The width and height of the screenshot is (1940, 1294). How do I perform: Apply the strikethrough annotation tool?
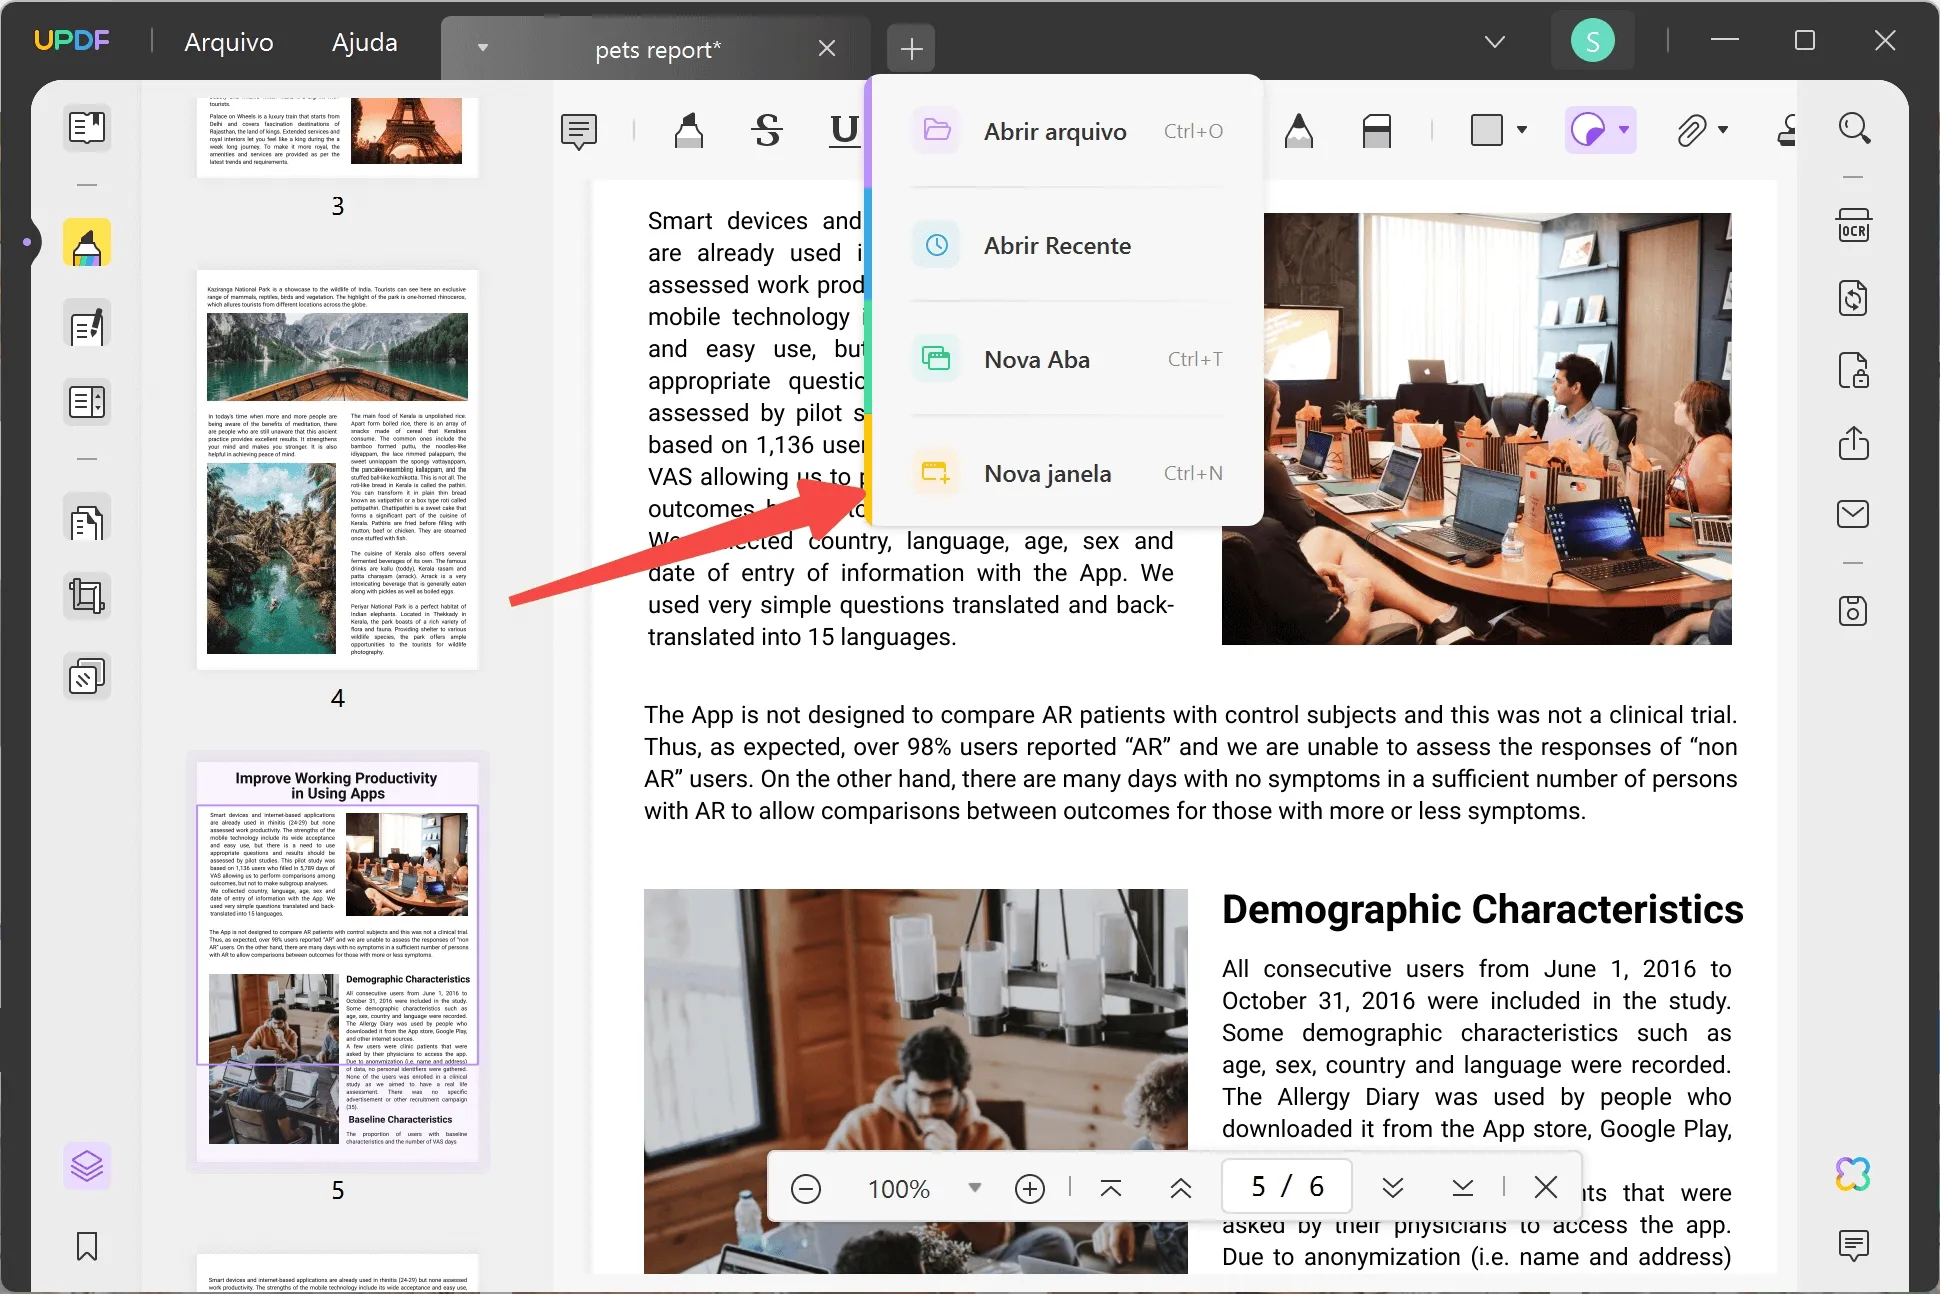767,130
